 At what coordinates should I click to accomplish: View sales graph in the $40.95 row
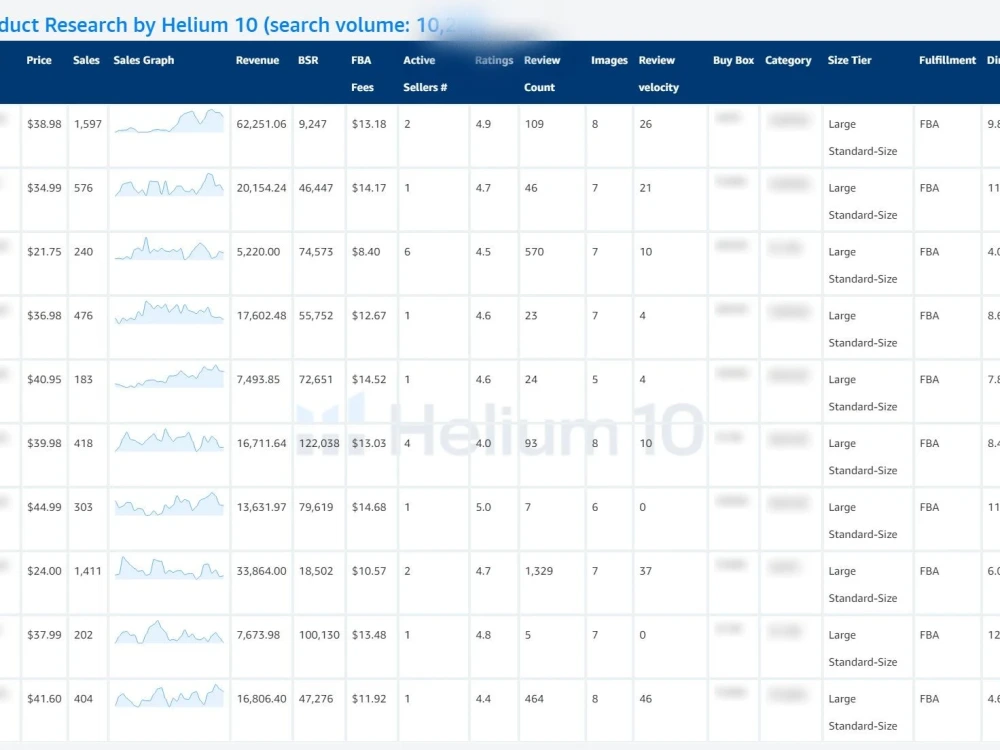[169, 376]
